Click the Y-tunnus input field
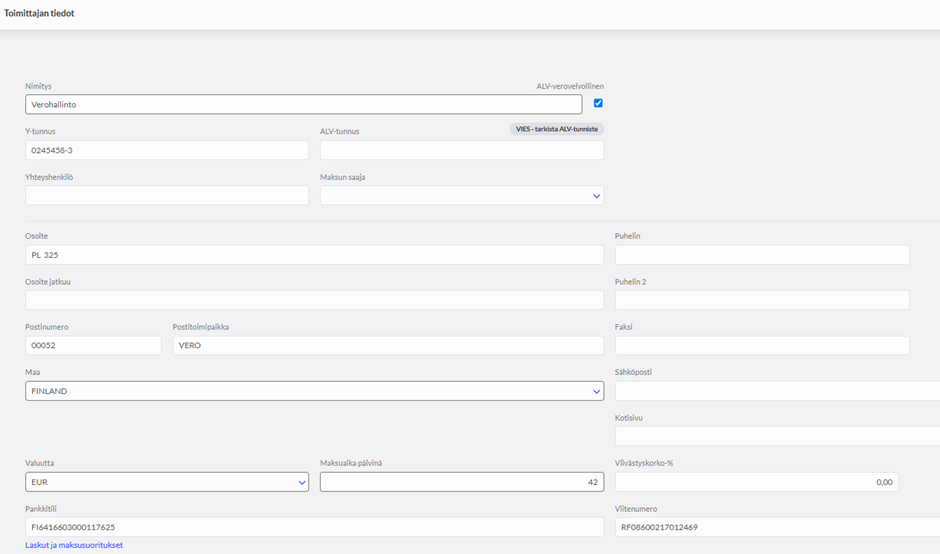The width and height of the screenshot is (940, 554). click(167, 150)
